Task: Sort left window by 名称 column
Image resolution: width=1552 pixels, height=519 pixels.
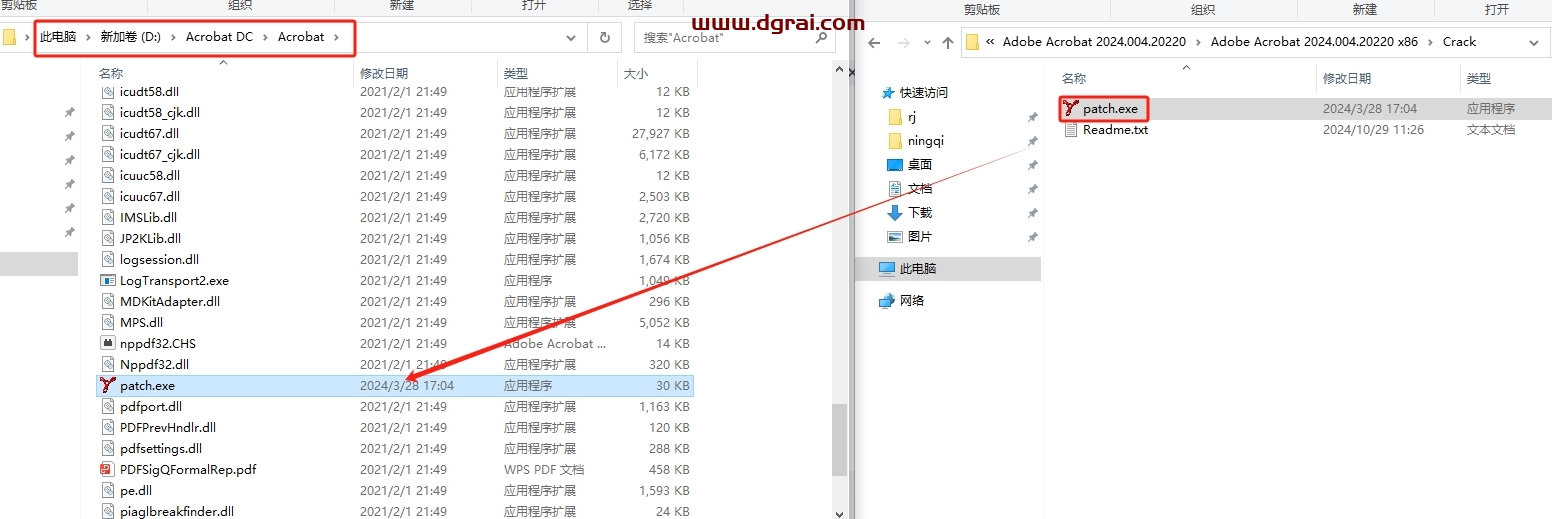Action: pos(111,73)
